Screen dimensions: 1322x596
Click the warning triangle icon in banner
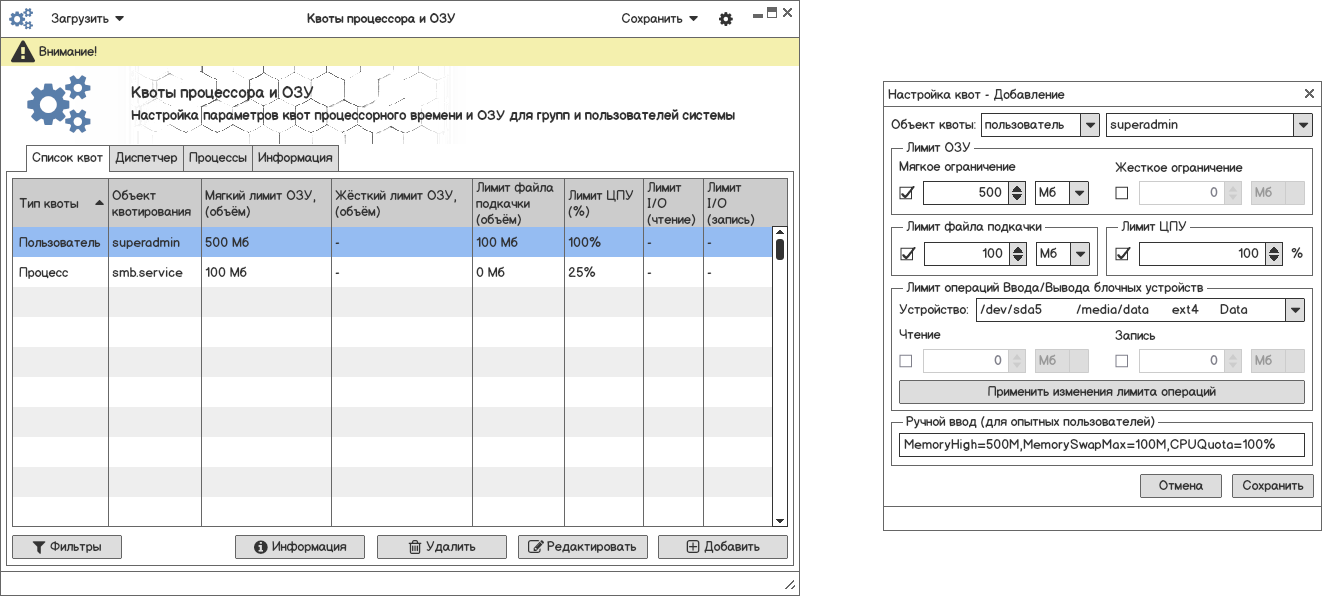[x=19, y=51]
